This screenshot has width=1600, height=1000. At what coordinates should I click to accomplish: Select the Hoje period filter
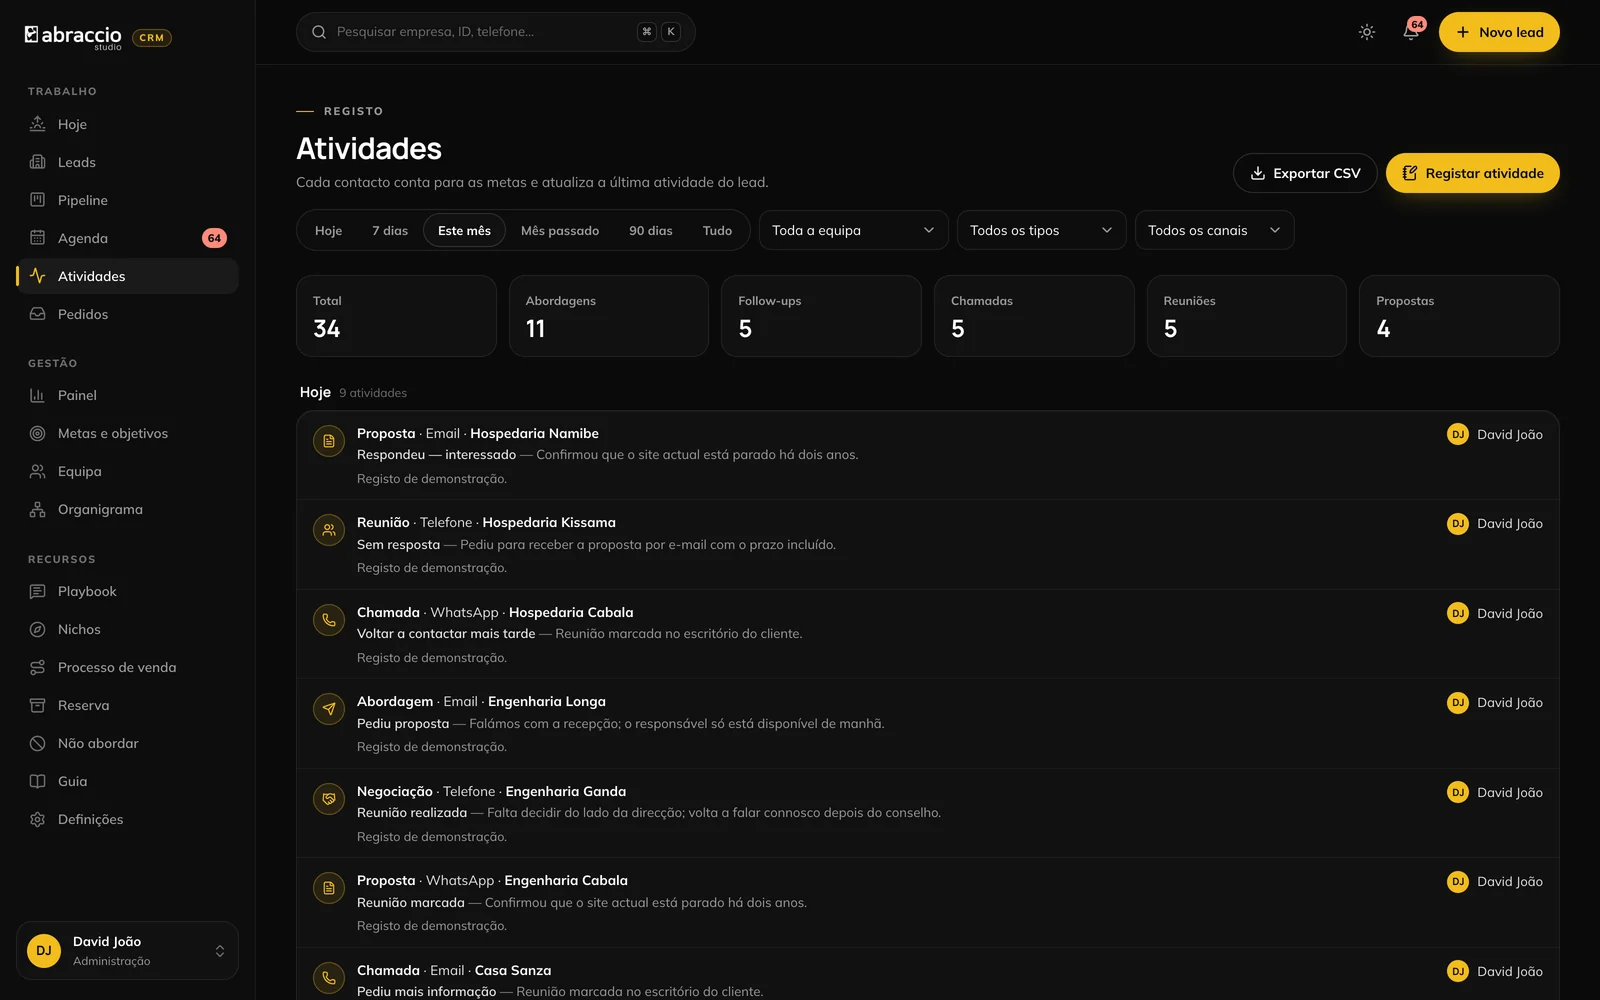(x=328, y=230)
